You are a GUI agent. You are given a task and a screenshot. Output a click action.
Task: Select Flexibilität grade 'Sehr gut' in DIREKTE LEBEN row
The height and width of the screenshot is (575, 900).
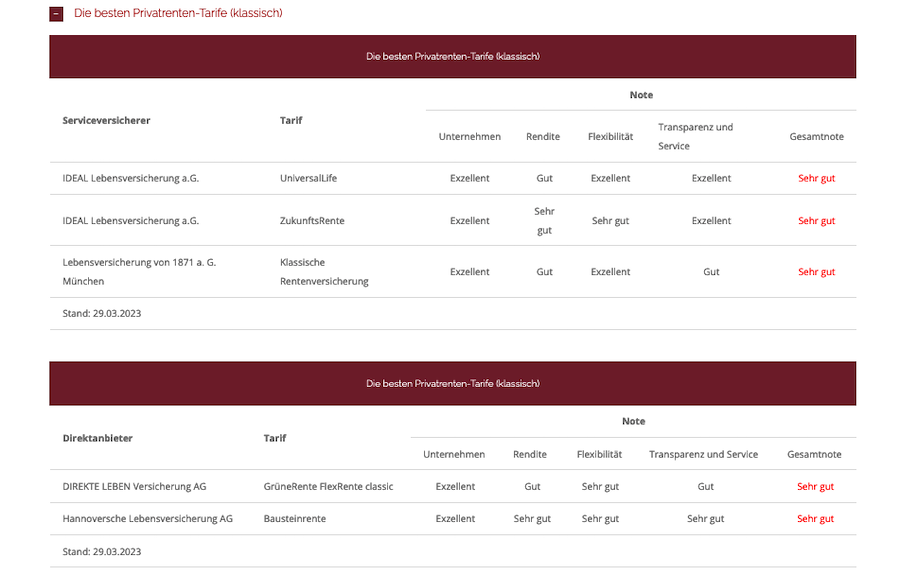click(600, 487)
